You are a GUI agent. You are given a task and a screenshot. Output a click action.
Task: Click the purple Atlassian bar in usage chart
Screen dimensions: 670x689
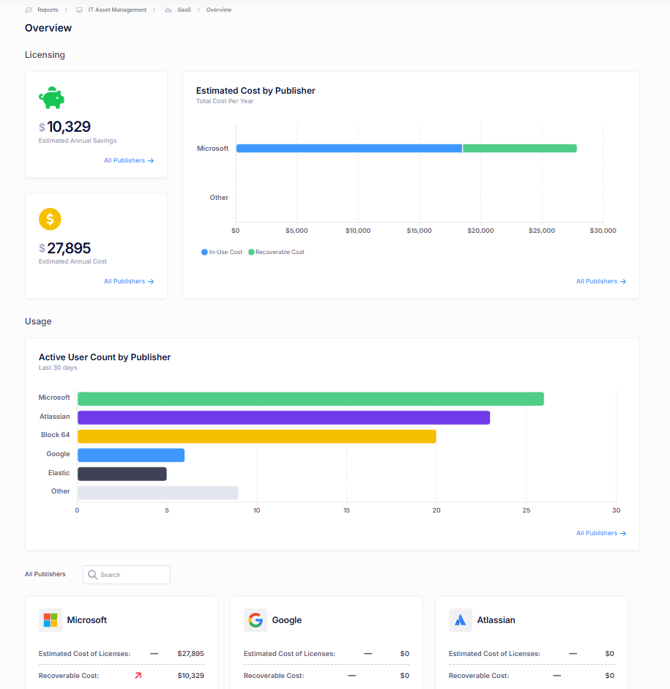(x=283, y=418)
